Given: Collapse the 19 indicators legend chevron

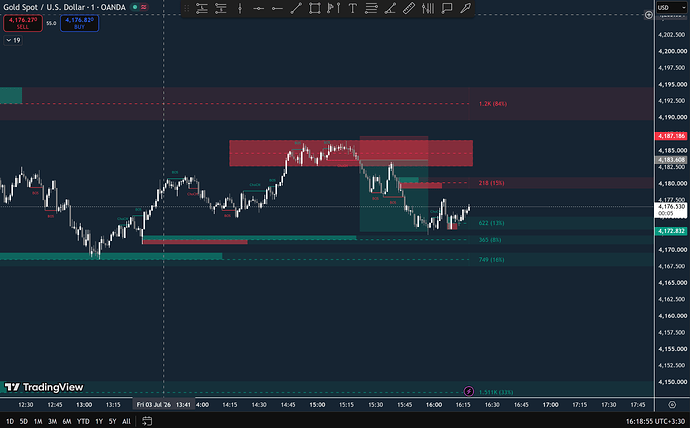Looking at the screenshot, I should coord(13,40).
